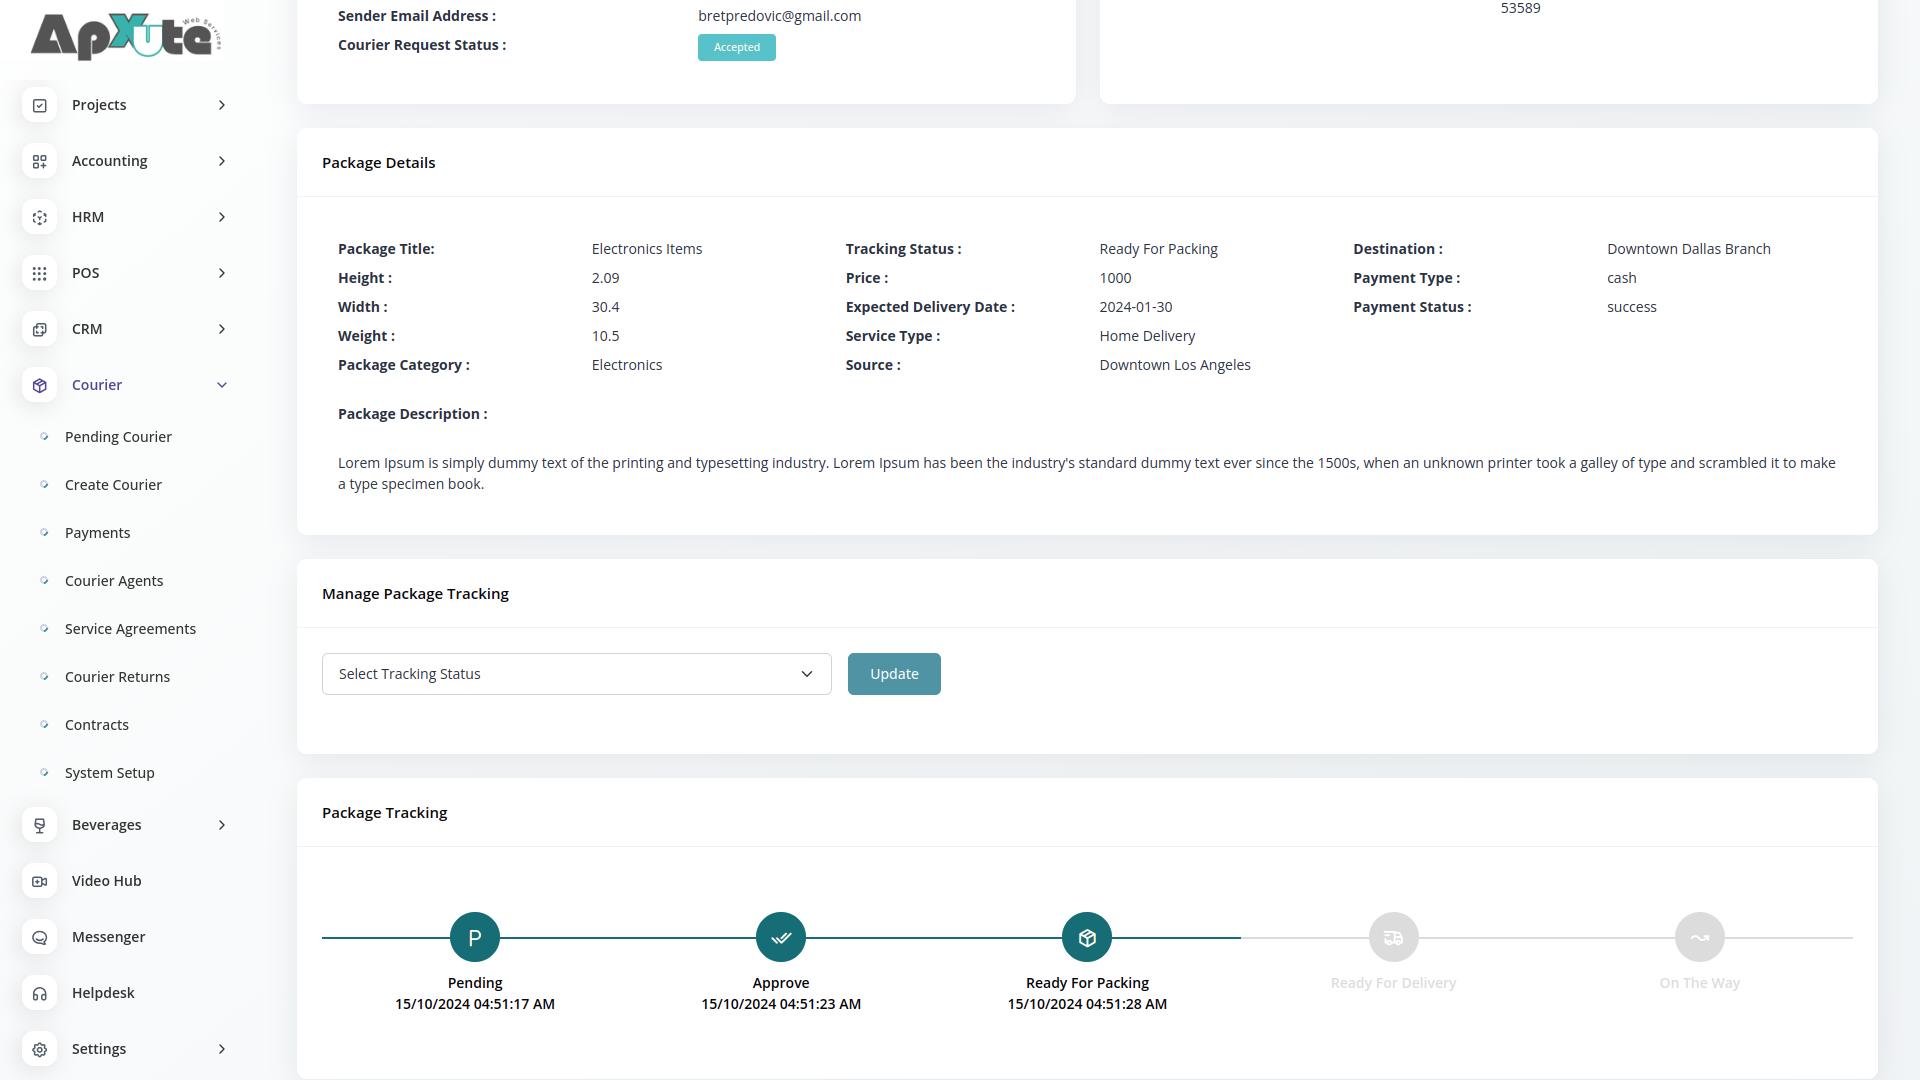Image resolution: width=1920 pixels, height=1080 pixels.
Task: Collapse the Courier menu chevron
Action: click(x=222, y=385)
